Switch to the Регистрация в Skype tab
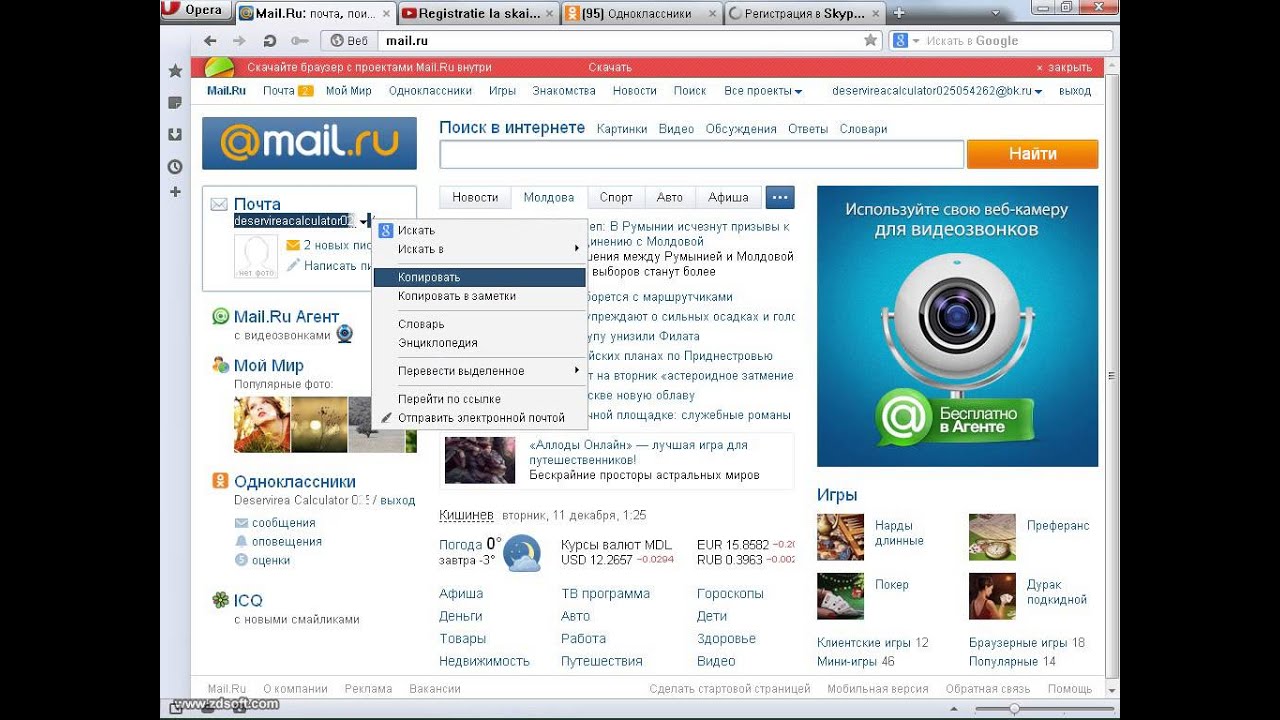Image resolution: width=1280 pixels, height=720 pixels. (x=804, y=13)
